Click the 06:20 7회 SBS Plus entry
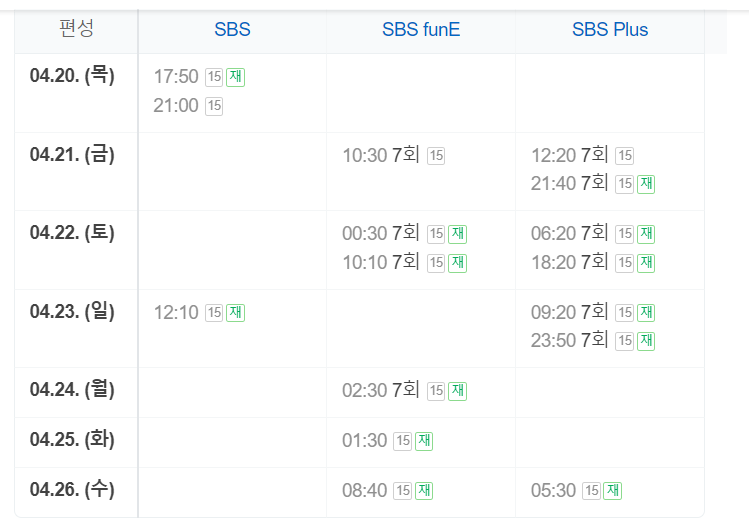This screenshot has width=749, height=518. (x=569, y=234)
